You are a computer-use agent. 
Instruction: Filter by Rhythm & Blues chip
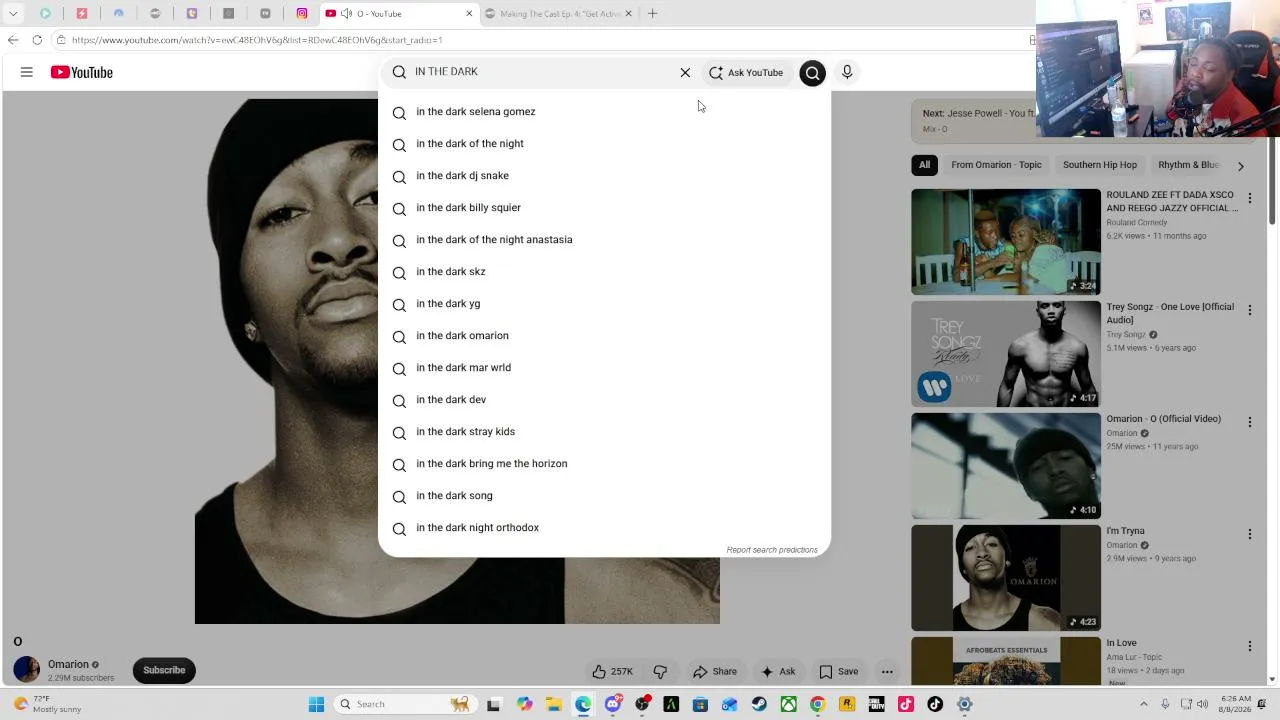pos(1188,165)
